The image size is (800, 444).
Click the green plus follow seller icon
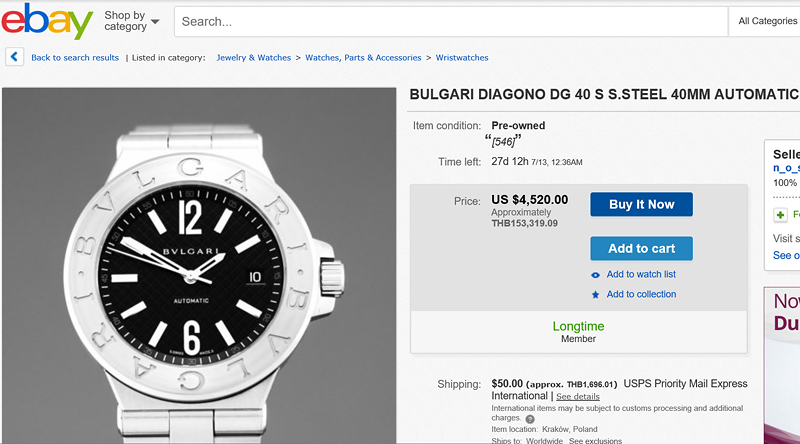point(780,215)
